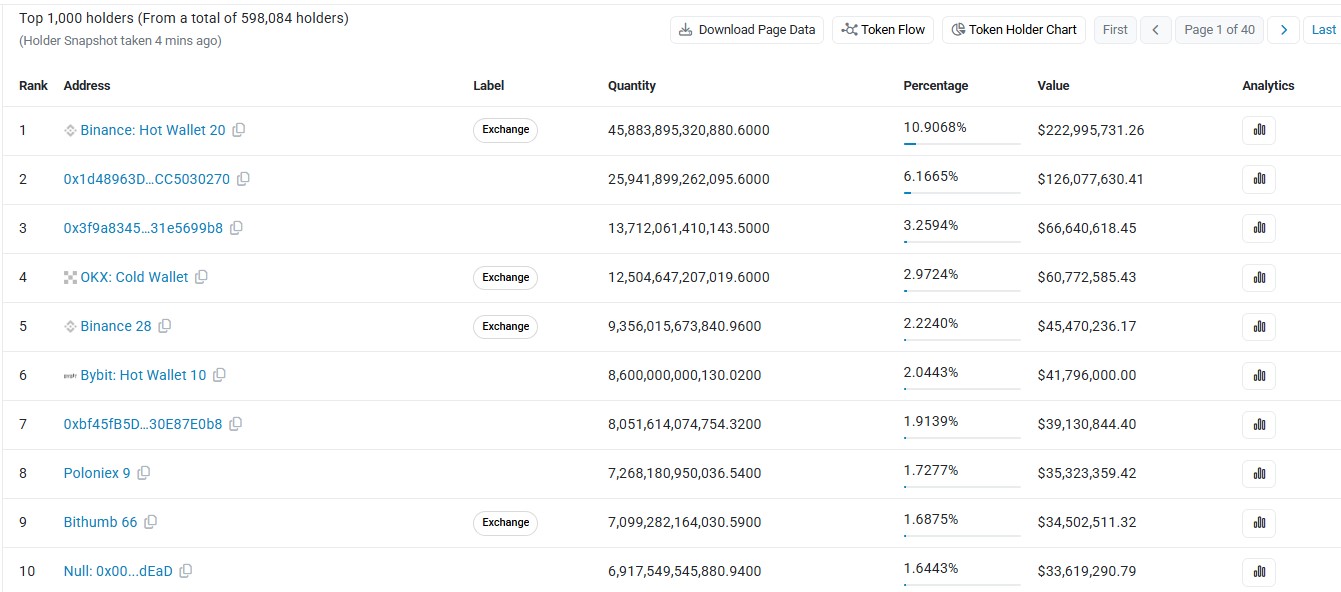Open the Null: 0x00...dEaD address
The image size is (1341, 592).
click(118, 571)
